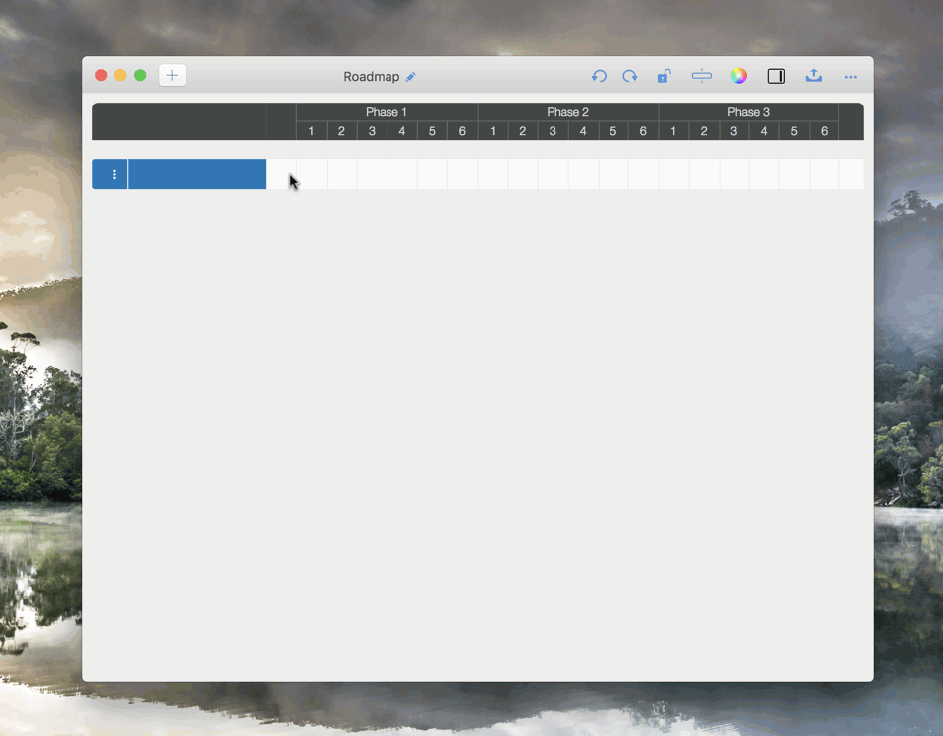Click column 1 header under Phase 2

tap(493, 131)
